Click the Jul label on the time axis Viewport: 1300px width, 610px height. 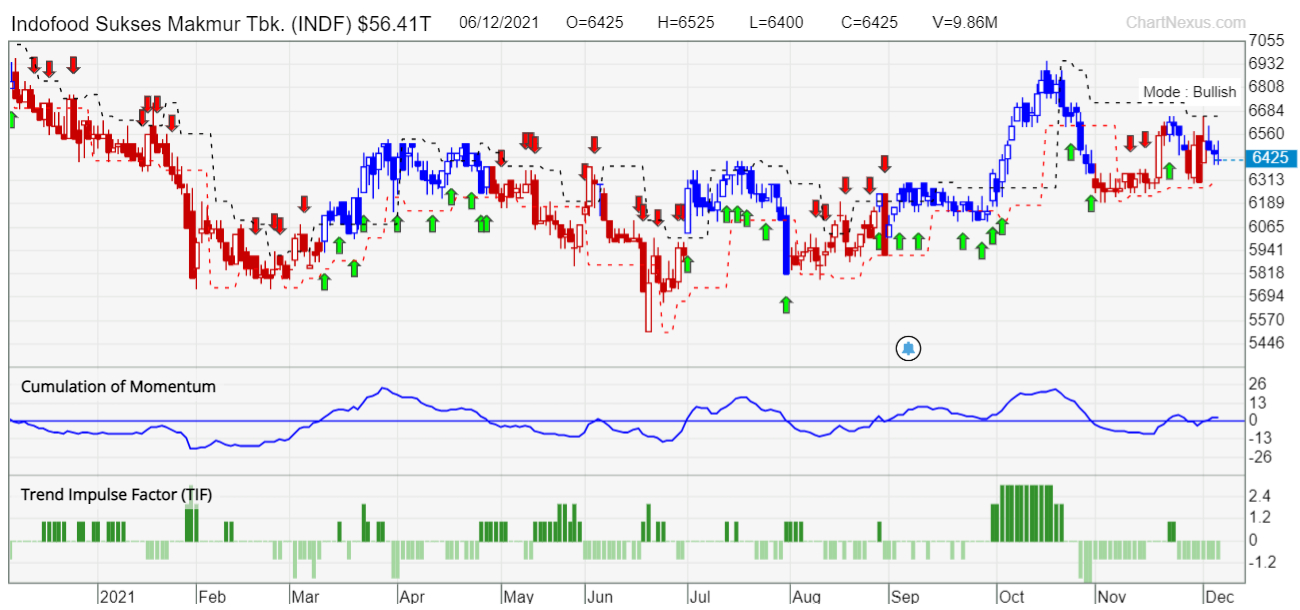(x=700, y=597)
